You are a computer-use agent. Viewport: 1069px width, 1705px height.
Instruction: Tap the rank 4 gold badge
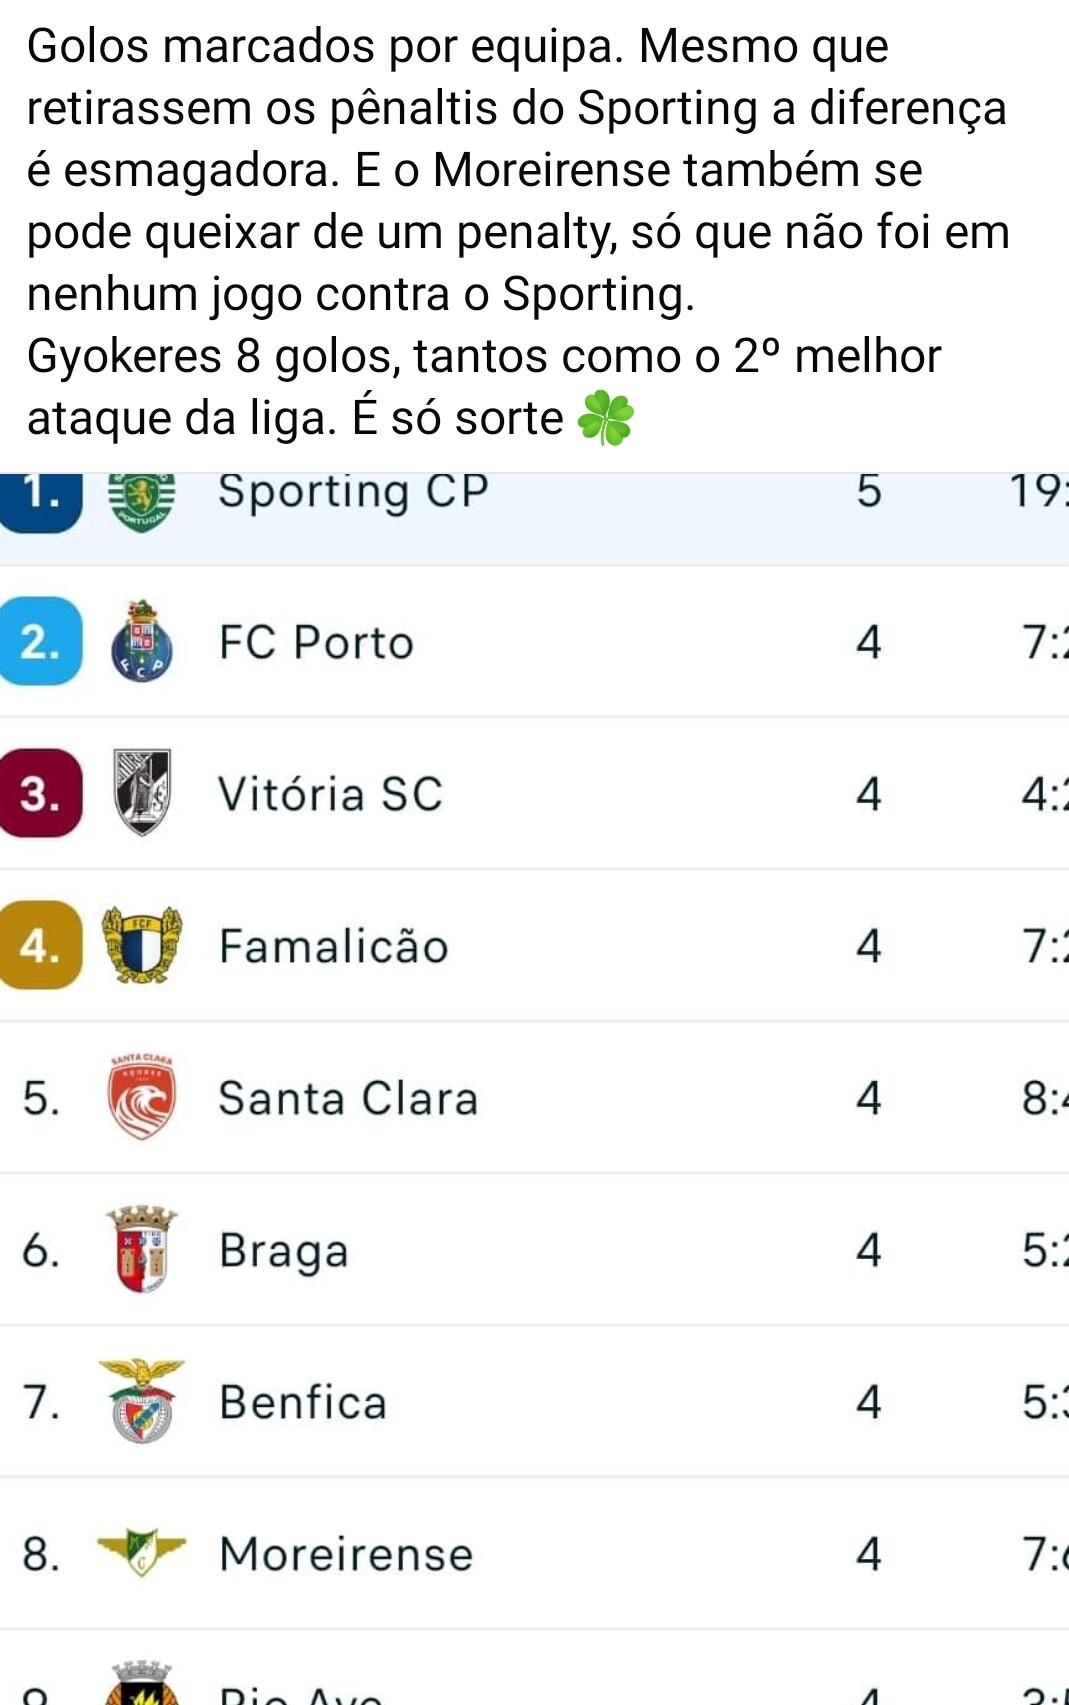tap(41, 945)
